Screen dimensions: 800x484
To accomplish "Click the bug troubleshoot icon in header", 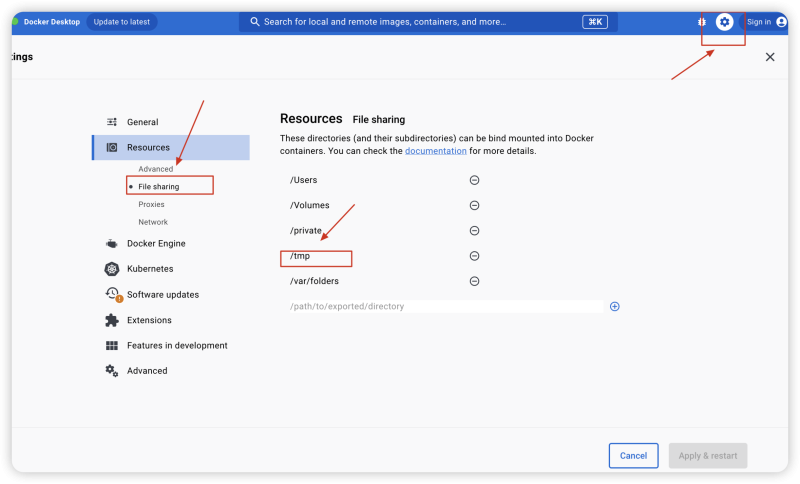I will click(702, 22).
